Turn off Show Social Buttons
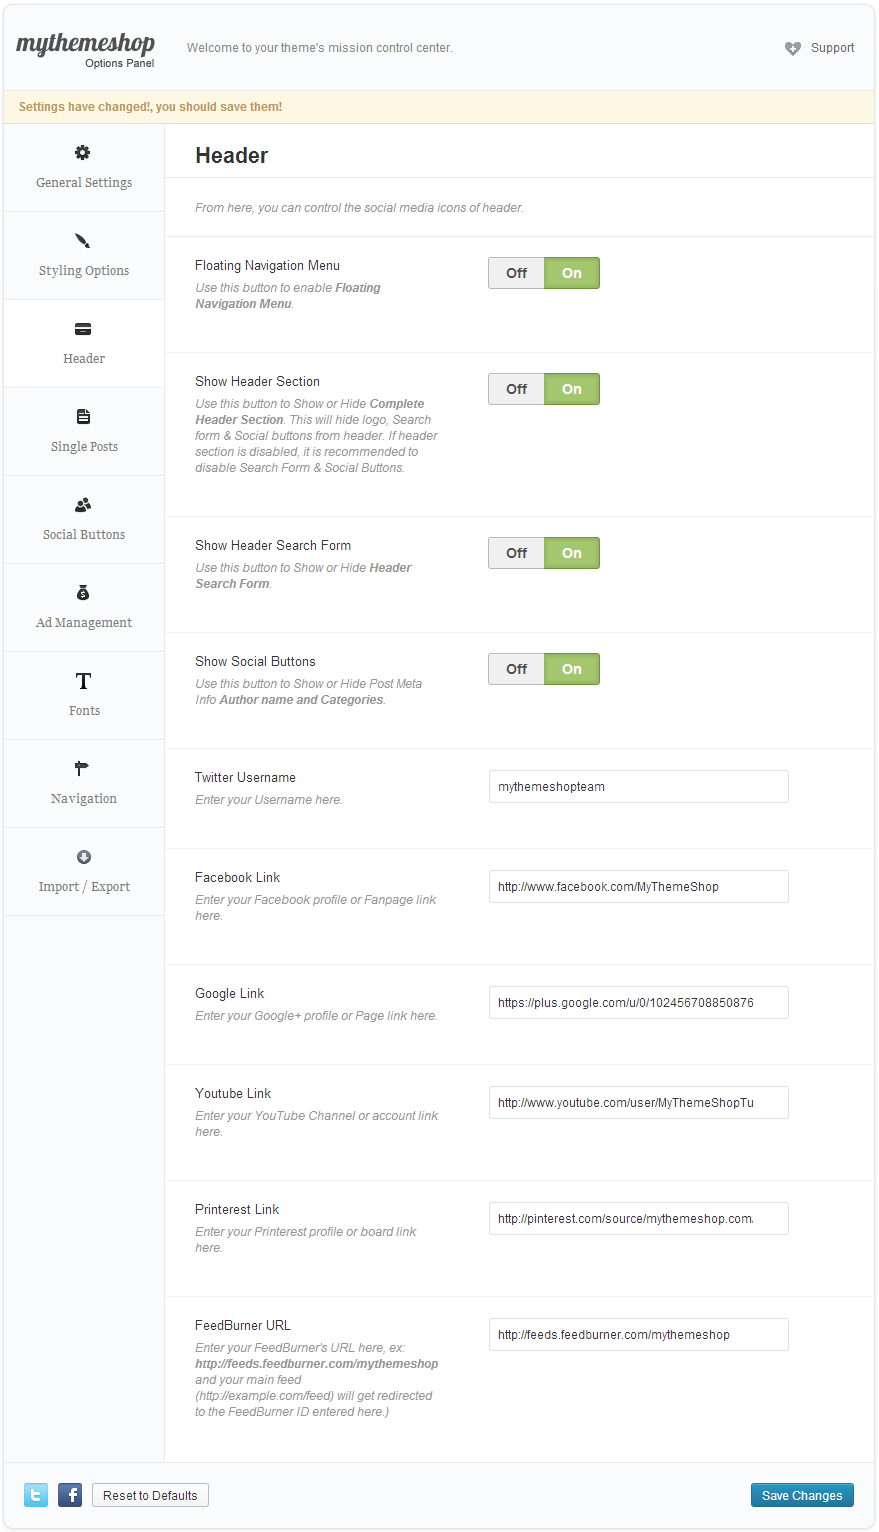Image resolution: width=879 pixels, height=1532 pixels. (x=516, y=669)
